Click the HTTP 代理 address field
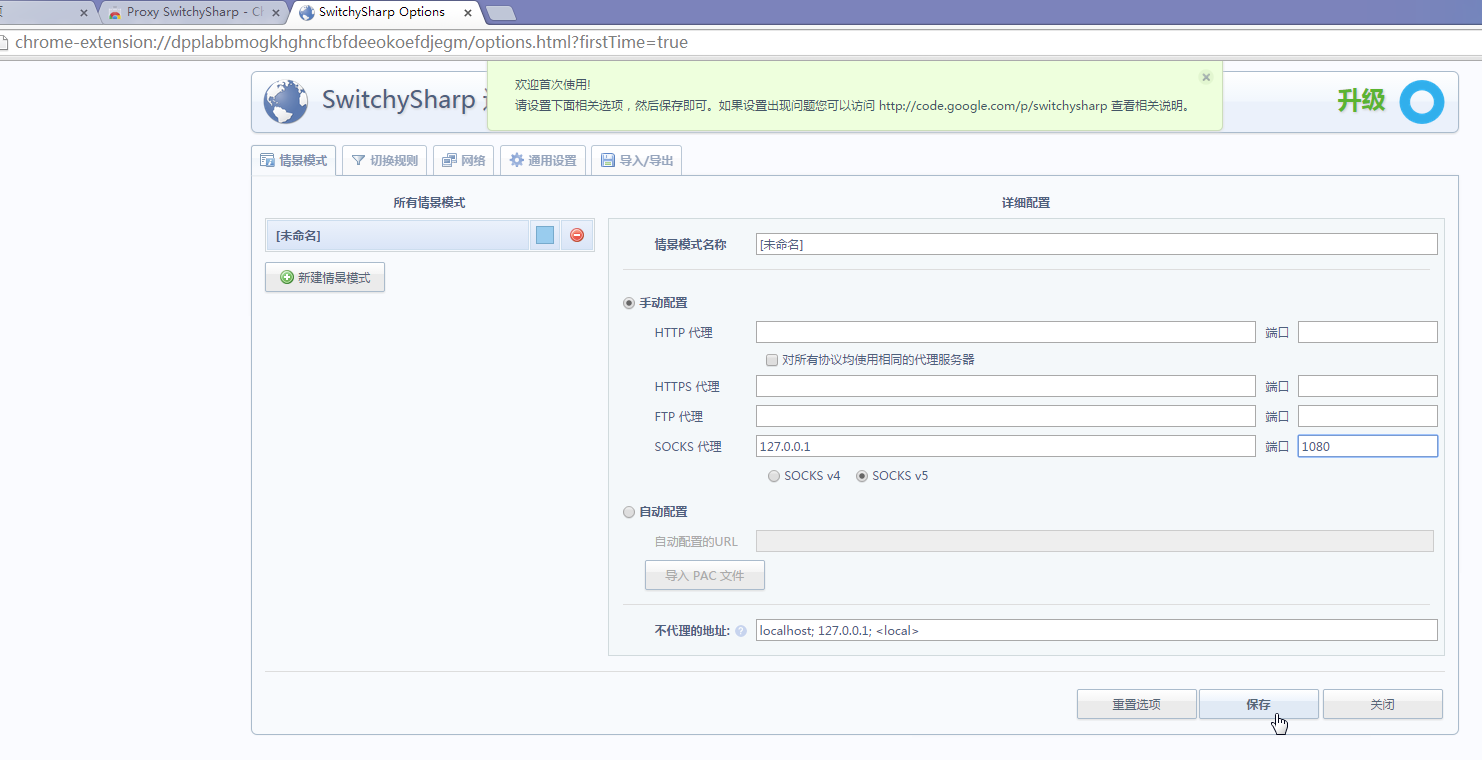 (1006, 333)
